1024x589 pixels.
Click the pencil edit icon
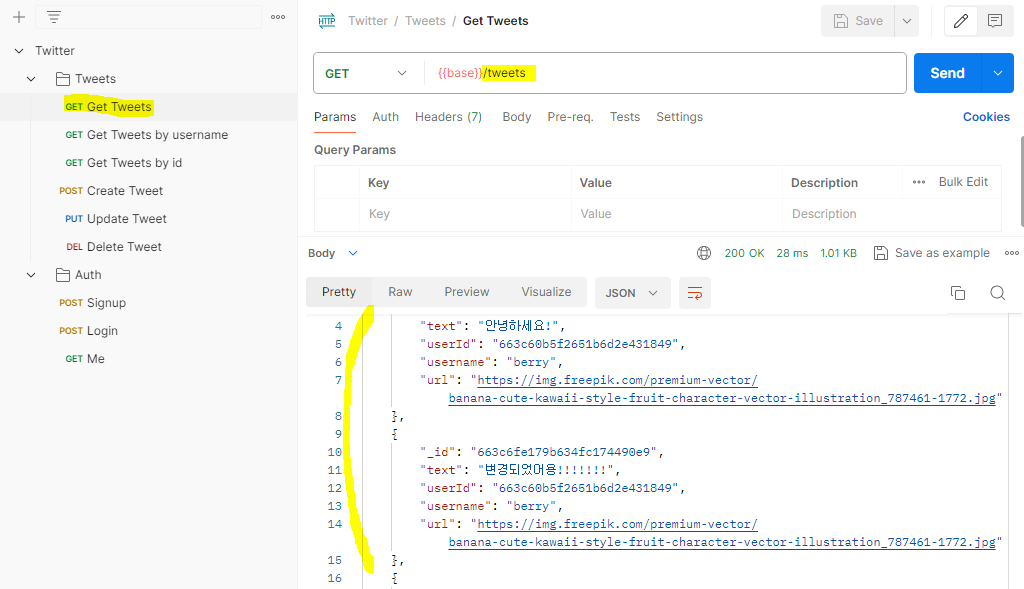(961, 21)
